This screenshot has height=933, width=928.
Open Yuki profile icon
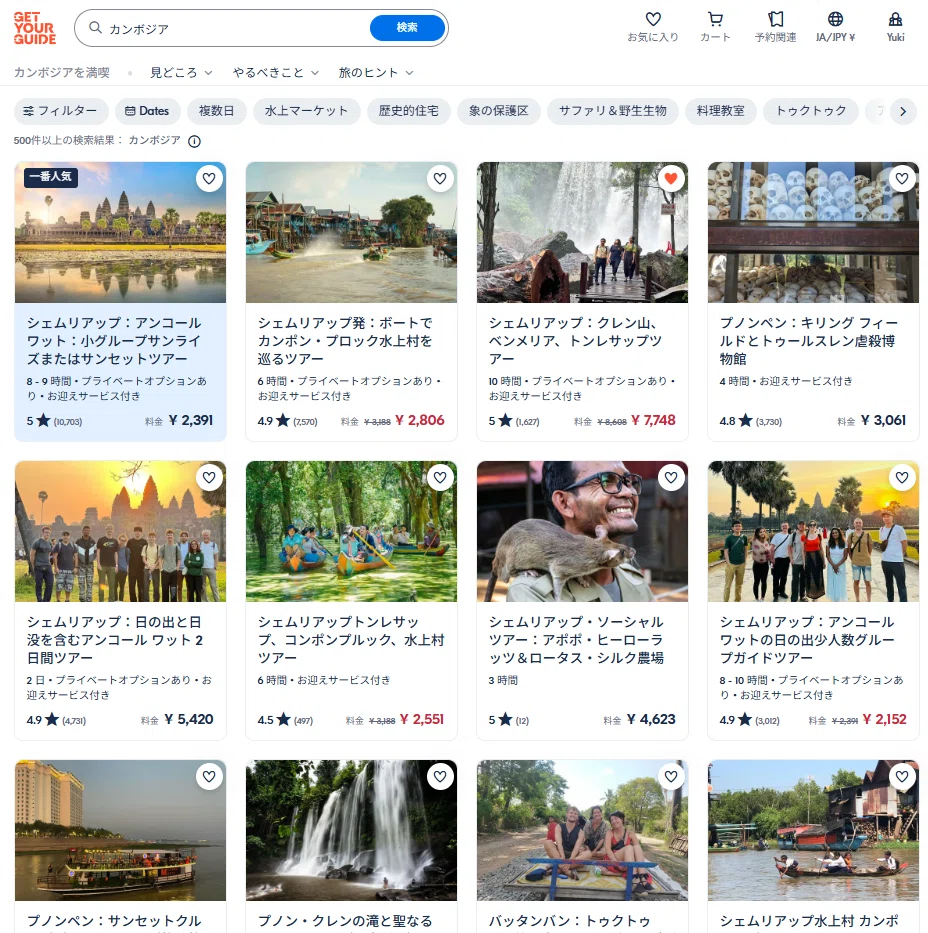pyautogui.click(x=895, y=19)
